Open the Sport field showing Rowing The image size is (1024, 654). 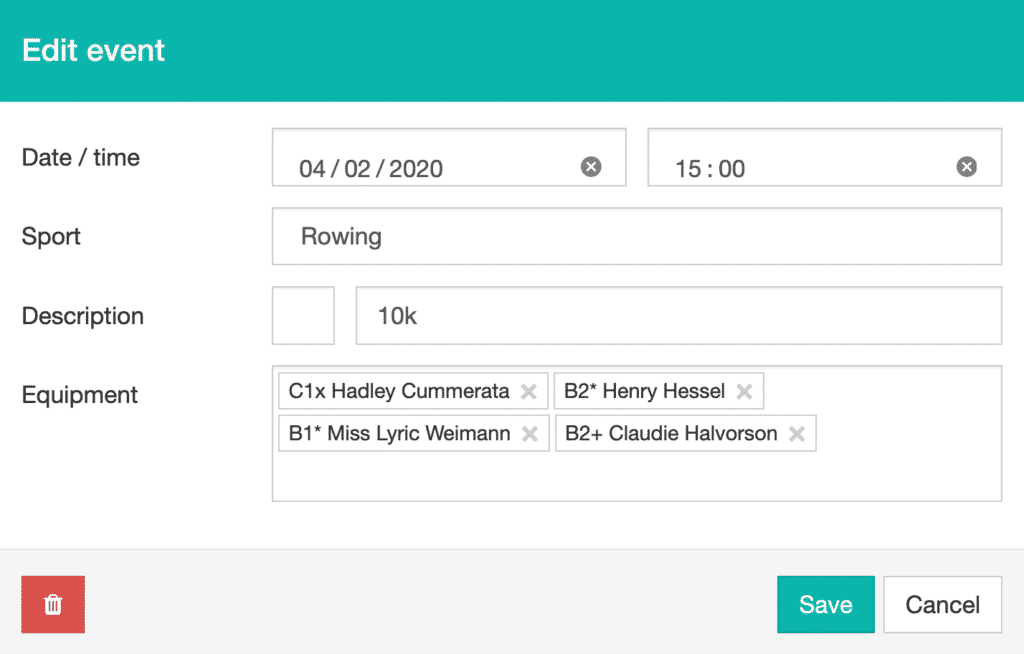[x=637, y=237]
